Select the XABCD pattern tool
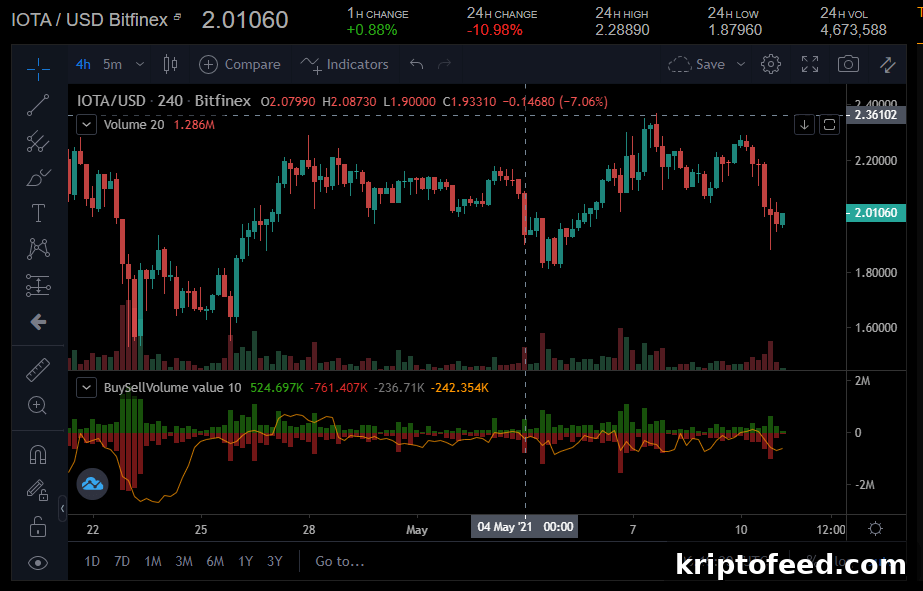The image size is (923, 591). 38,248
